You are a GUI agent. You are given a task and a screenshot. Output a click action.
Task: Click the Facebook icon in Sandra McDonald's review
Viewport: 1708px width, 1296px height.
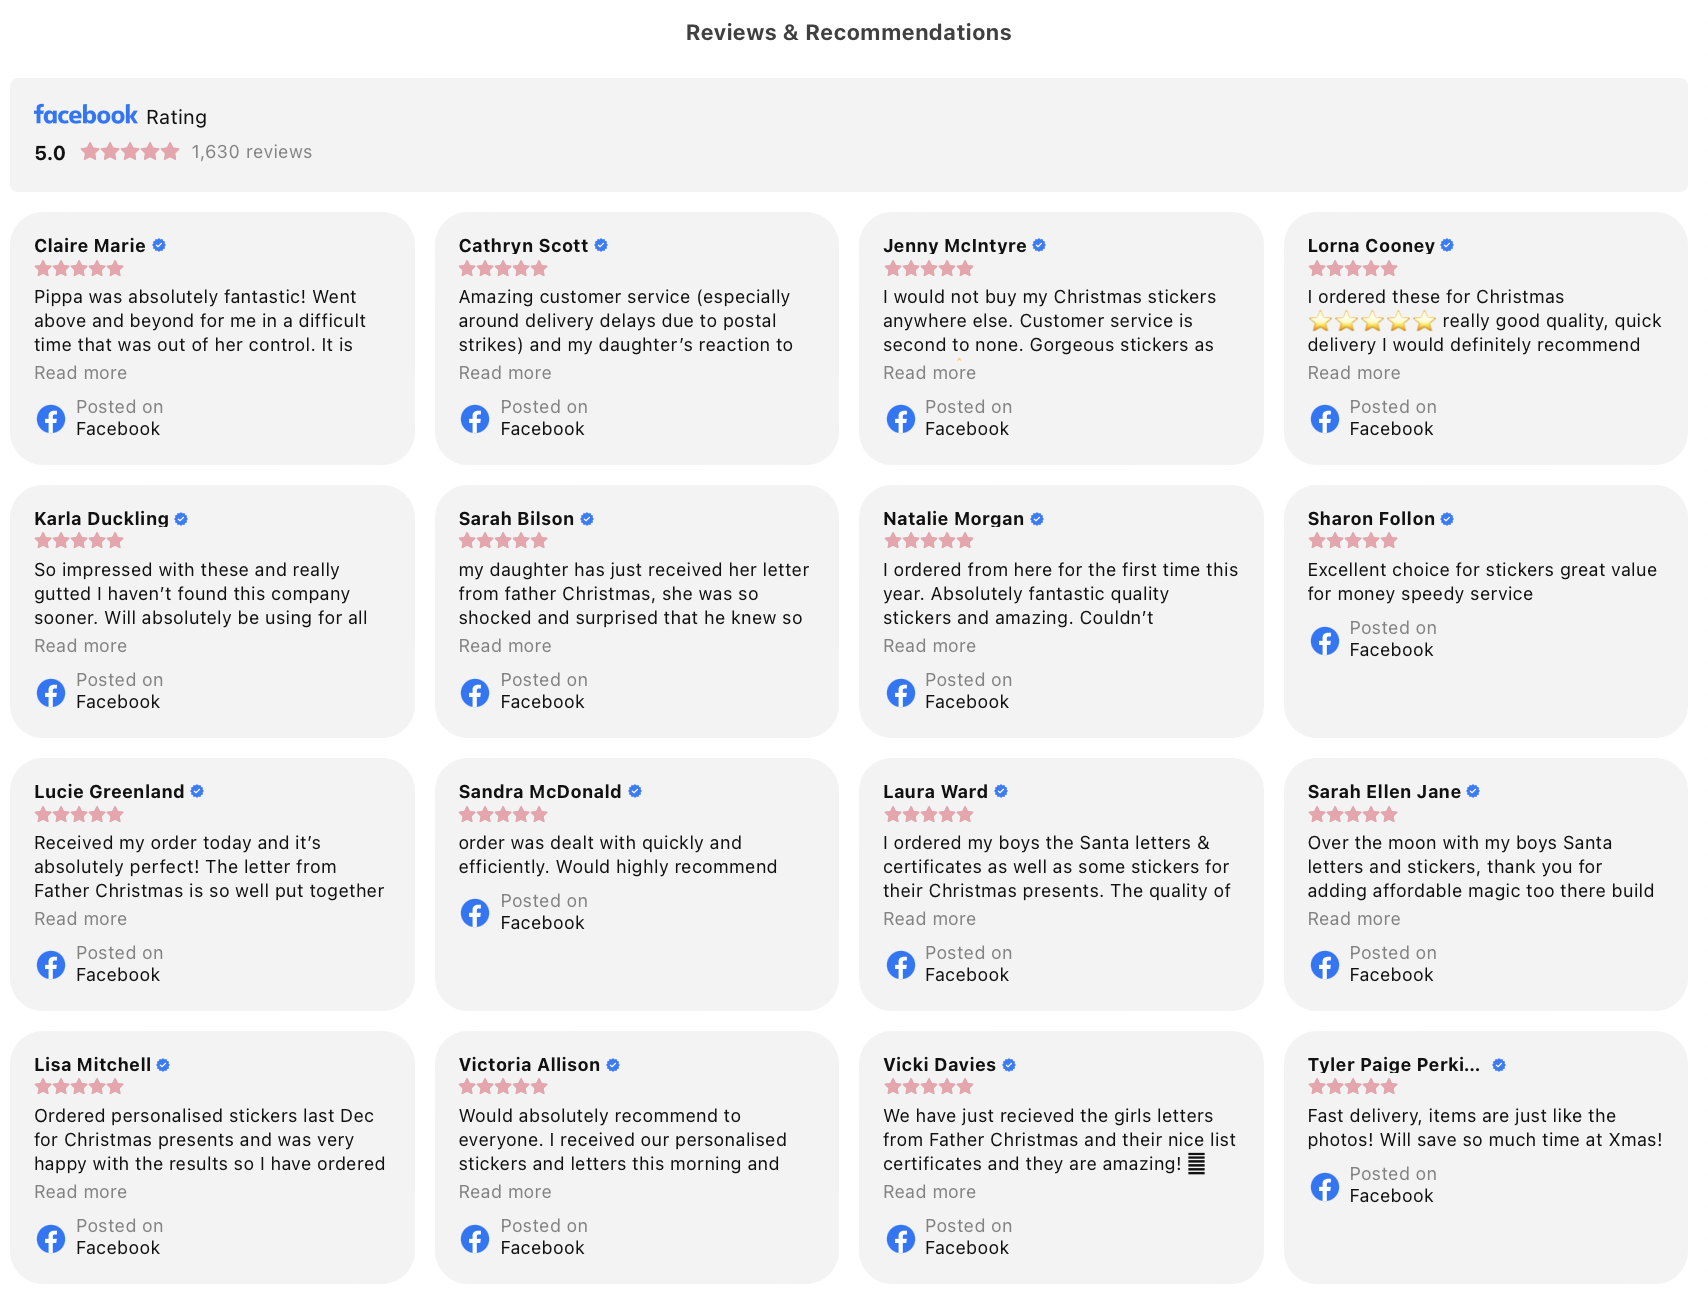(x=475, y=912)
